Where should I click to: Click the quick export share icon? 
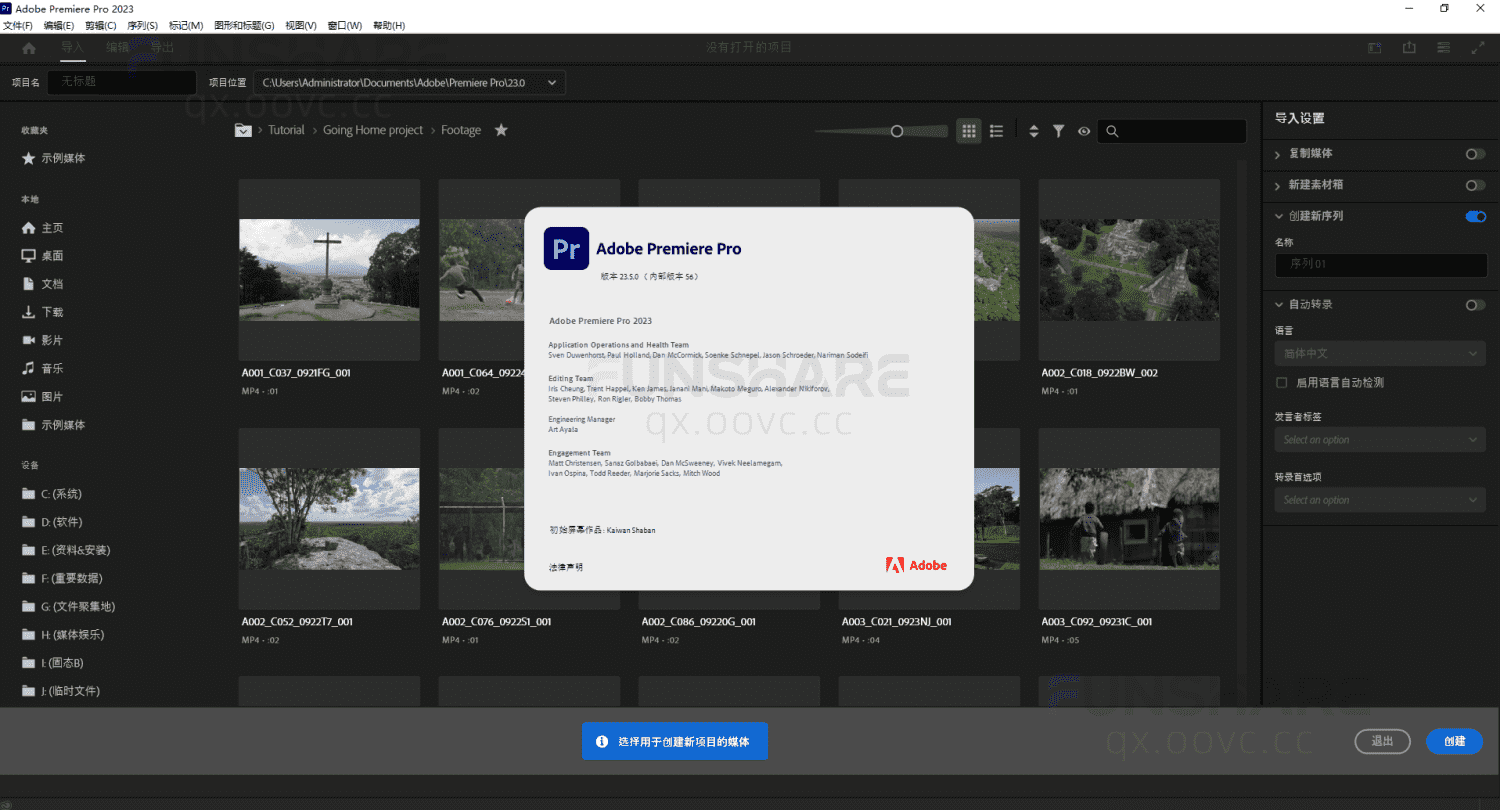(x=1409, y=48)
